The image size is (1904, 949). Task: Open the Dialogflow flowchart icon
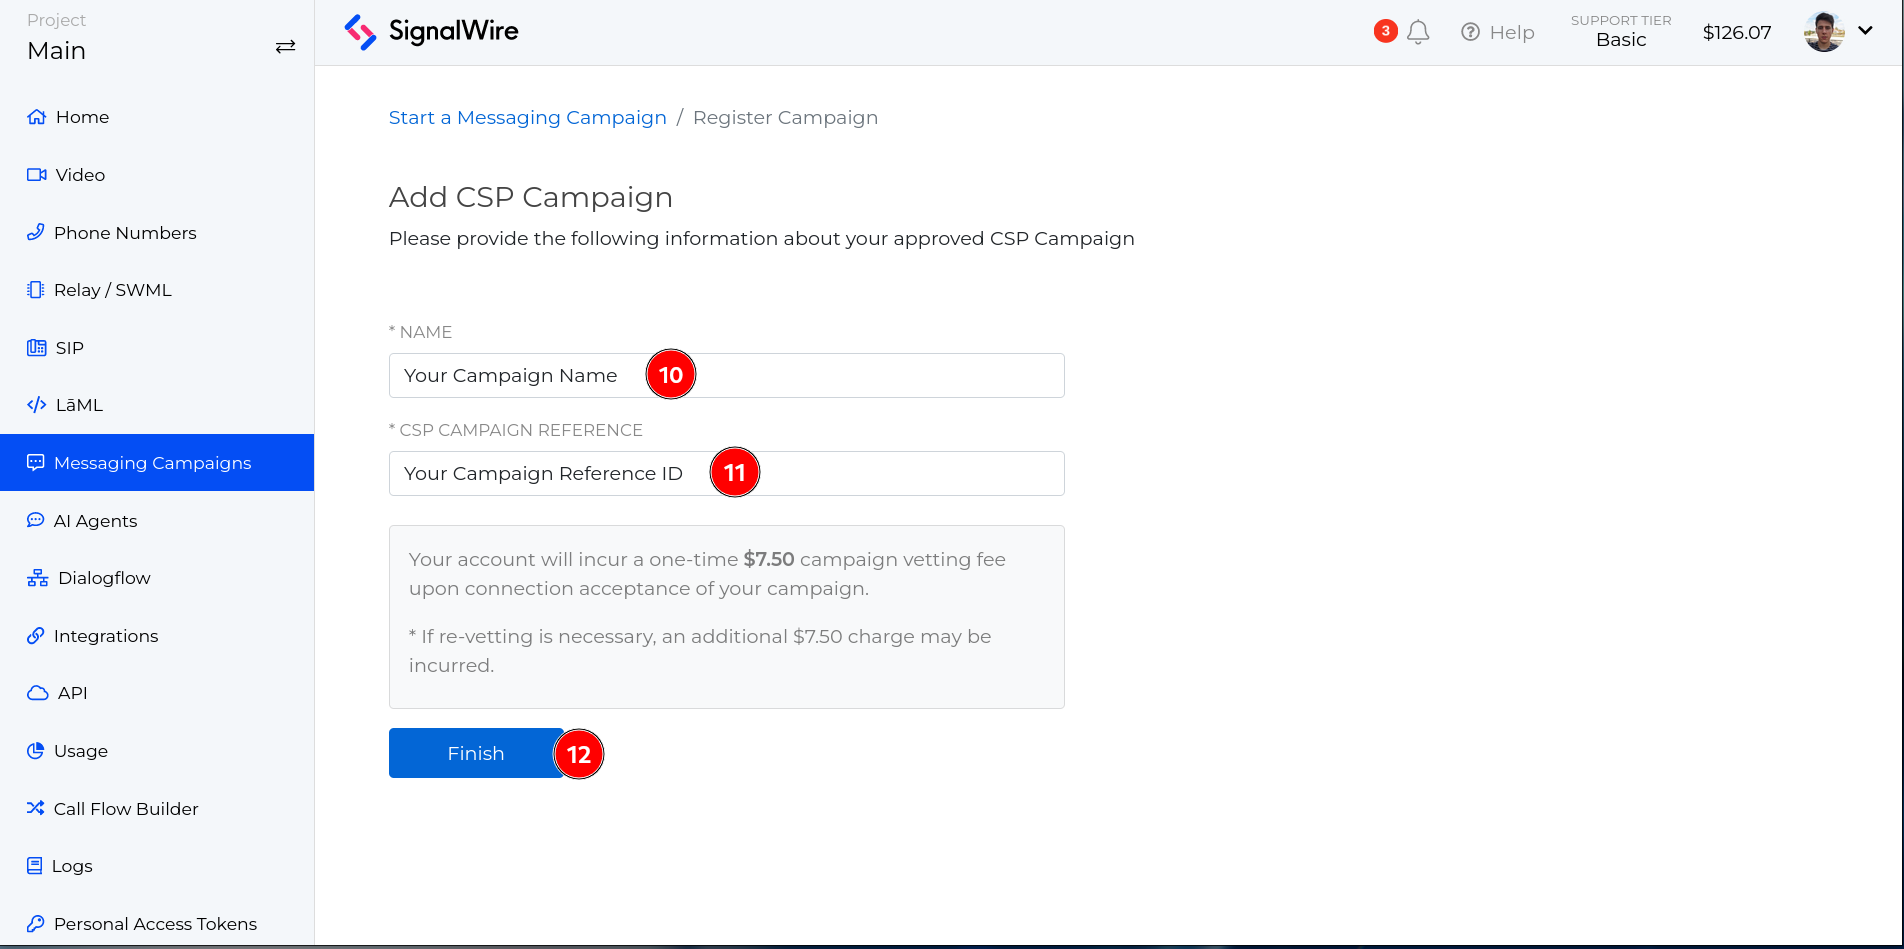coord(36,577)
